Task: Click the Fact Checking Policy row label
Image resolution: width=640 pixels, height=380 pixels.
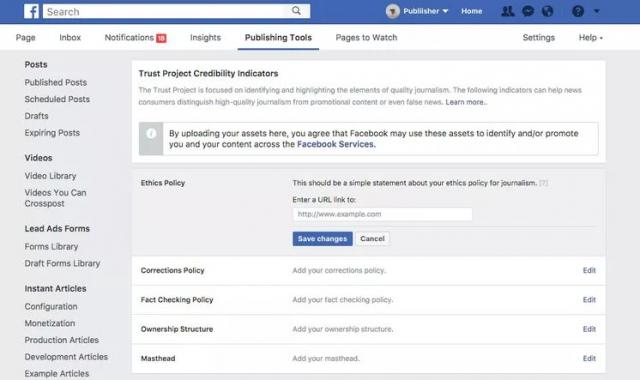Action: pyautogui.click(x=177, y=300)
